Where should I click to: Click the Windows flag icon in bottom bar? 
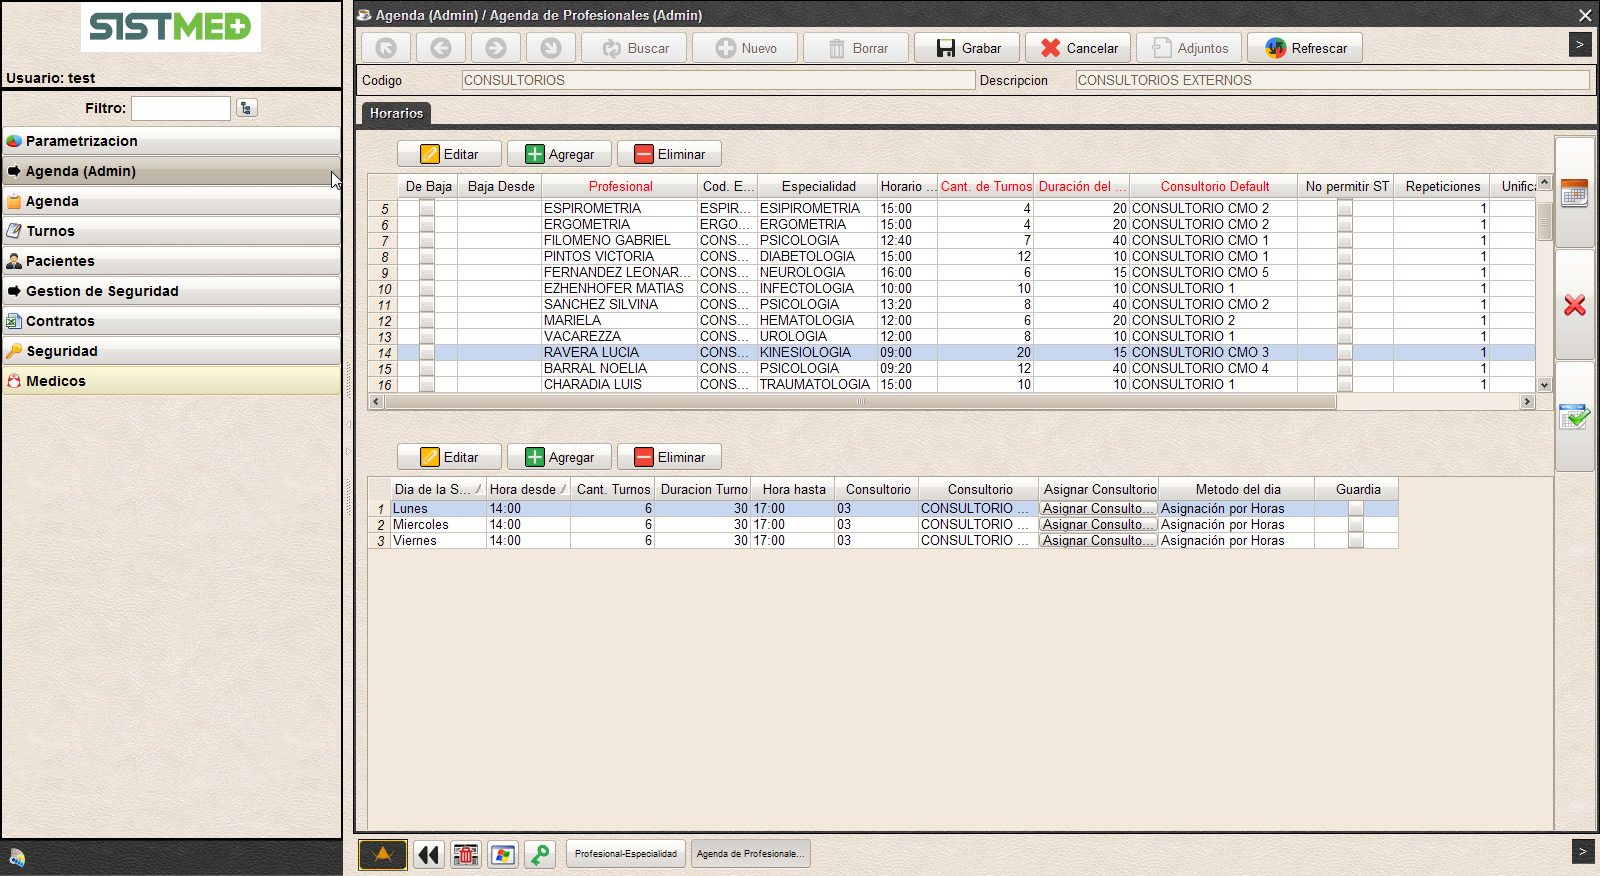pyautogui.click(x=503, y=854)
